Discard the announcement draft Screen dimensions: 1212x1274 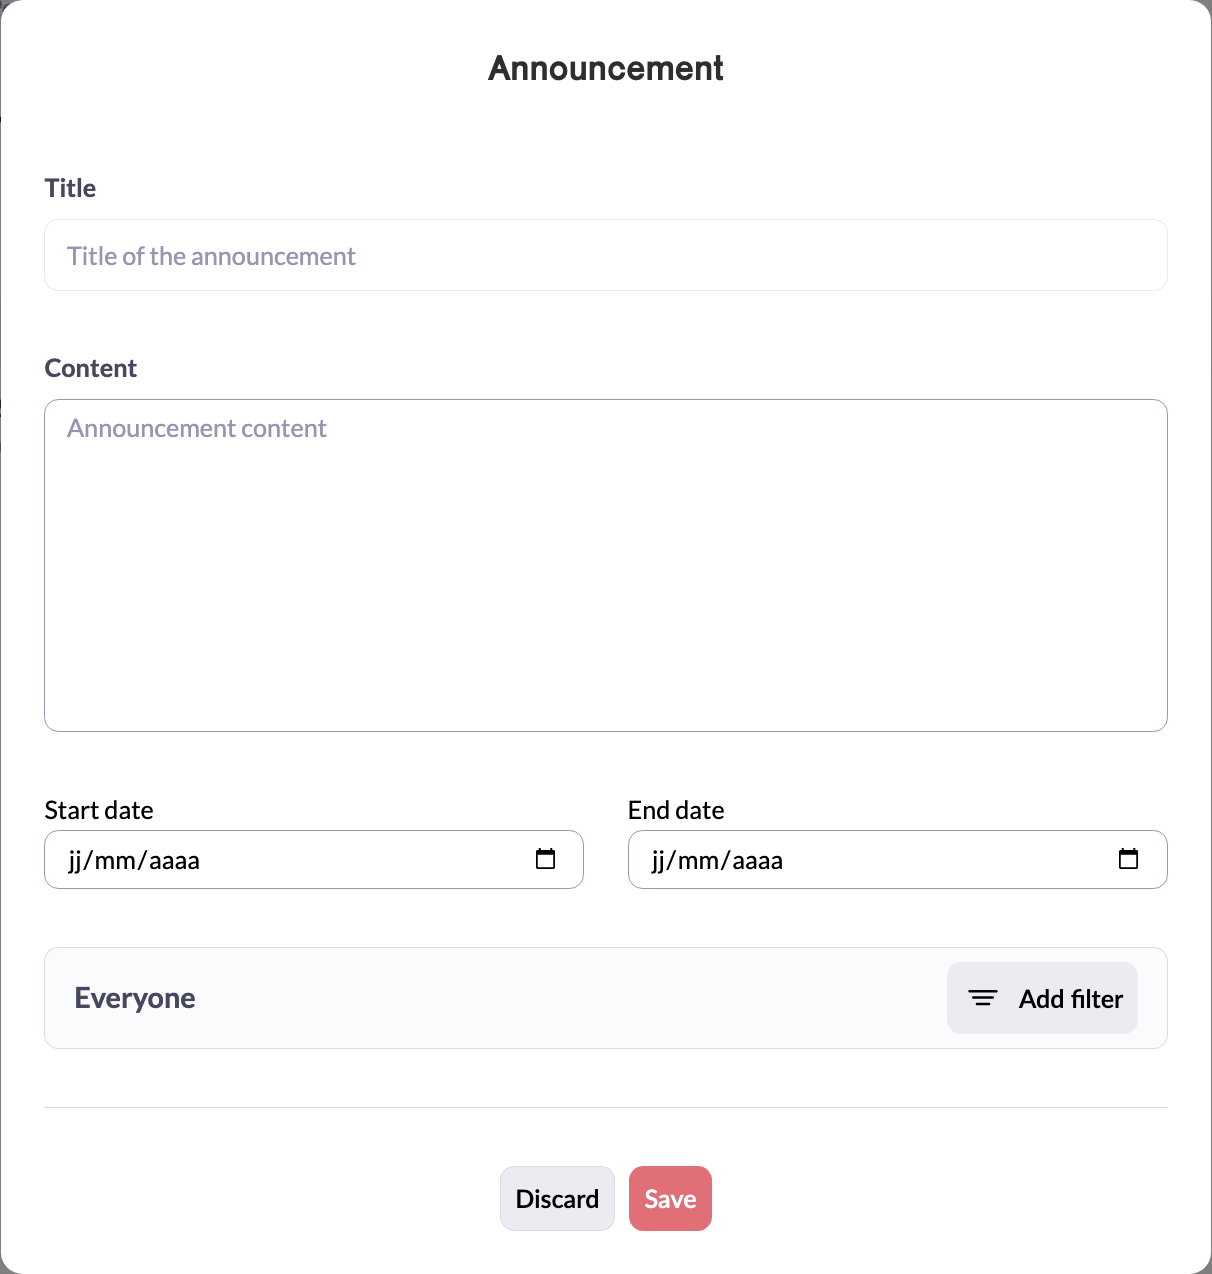[x=557, y=1198]
